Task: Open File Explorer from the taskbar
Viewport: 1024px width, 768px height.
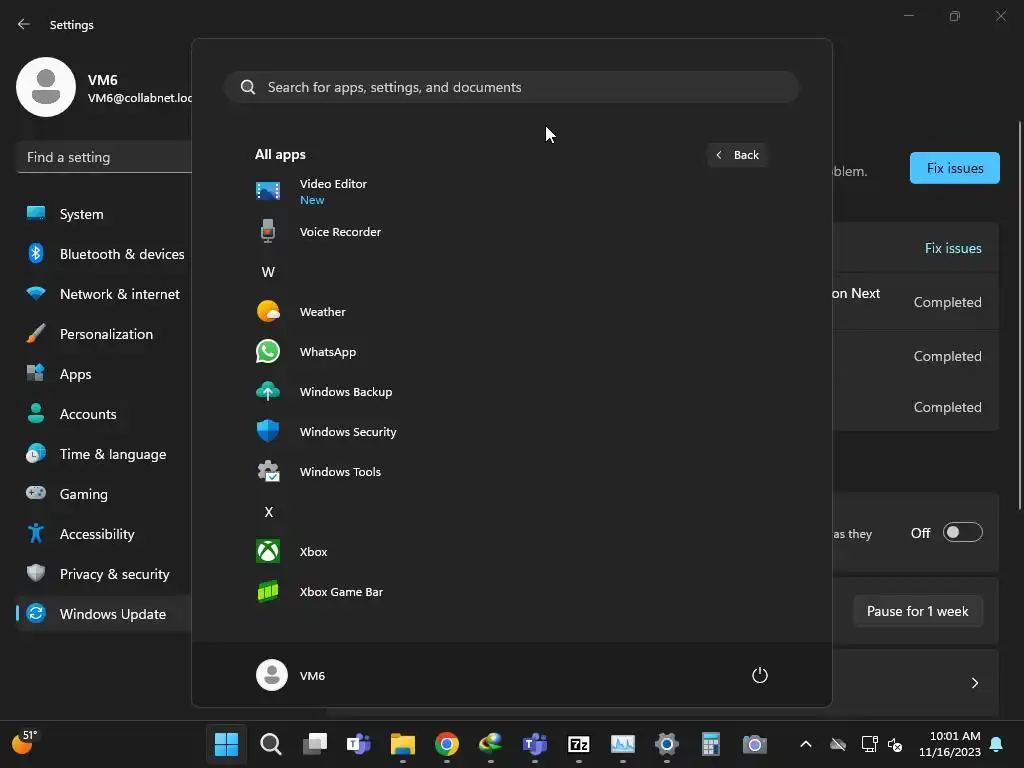Action: point(403,744)
